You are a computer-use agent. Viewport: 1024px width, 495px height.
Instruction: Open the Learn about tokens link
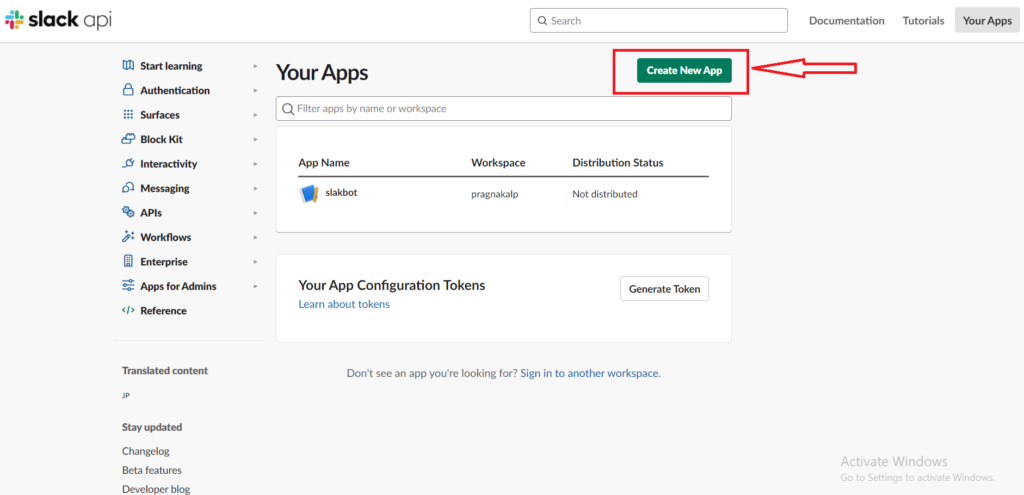344,304
